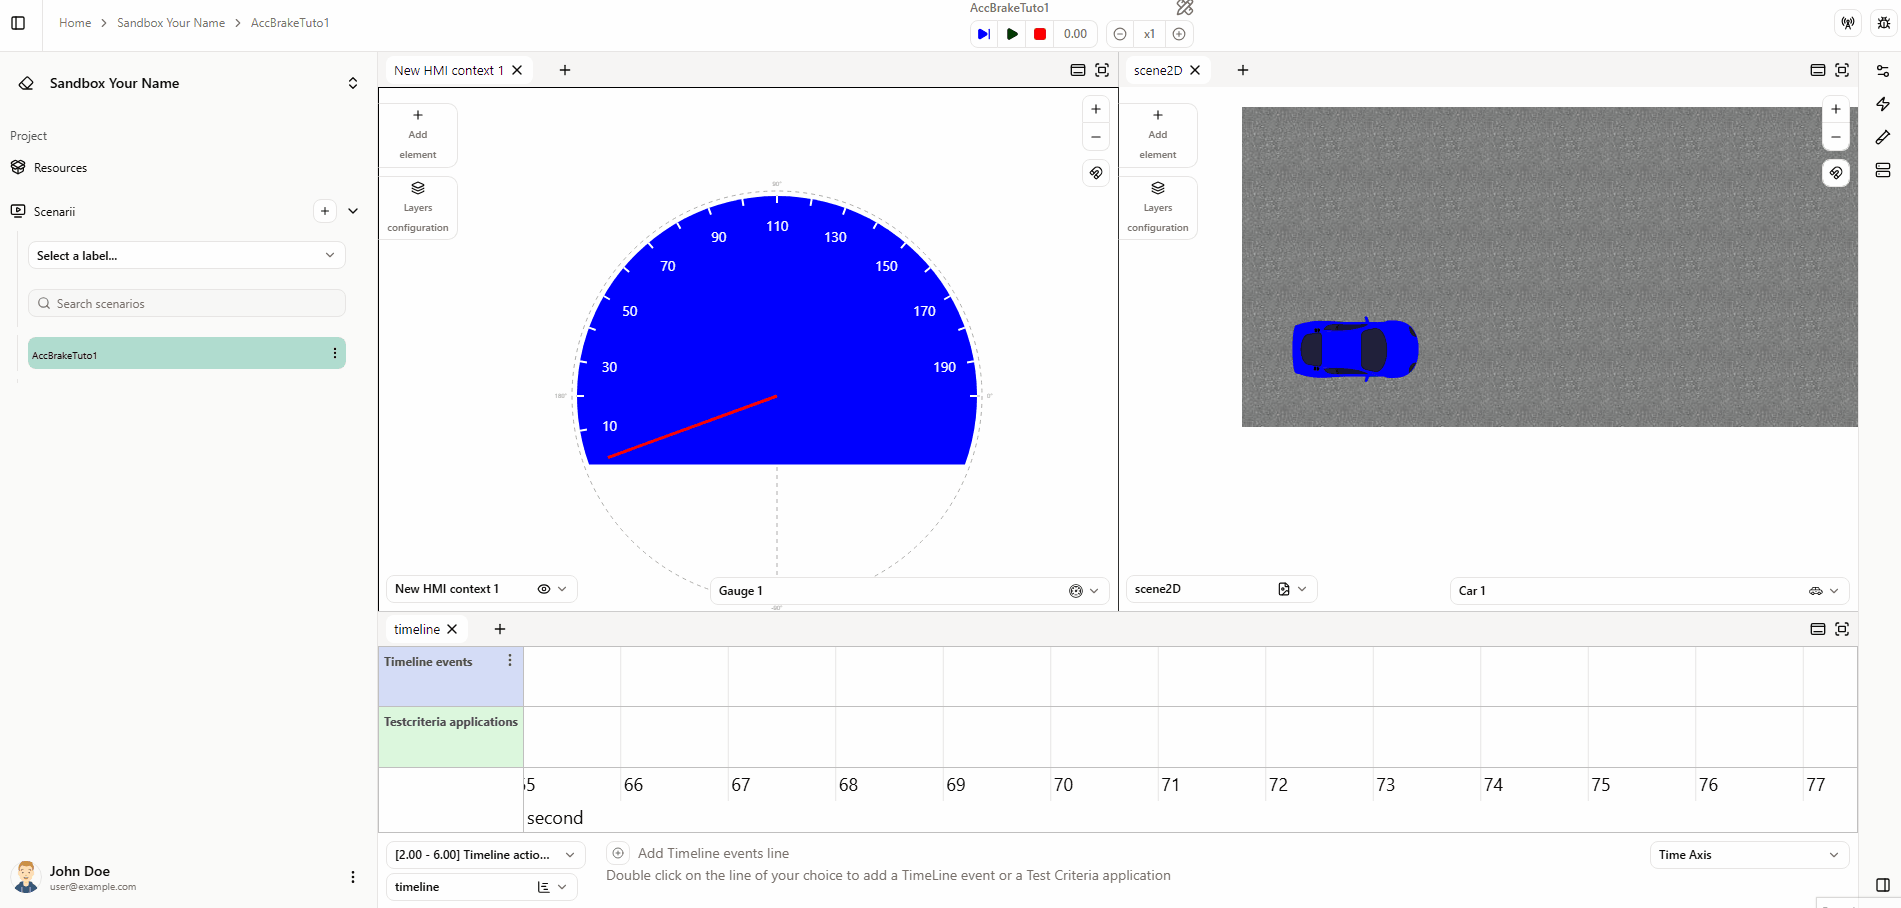Screen dimensions: 1901x908
Task: Expand the Time Axis dropdown
Action: pos(1748,855)
